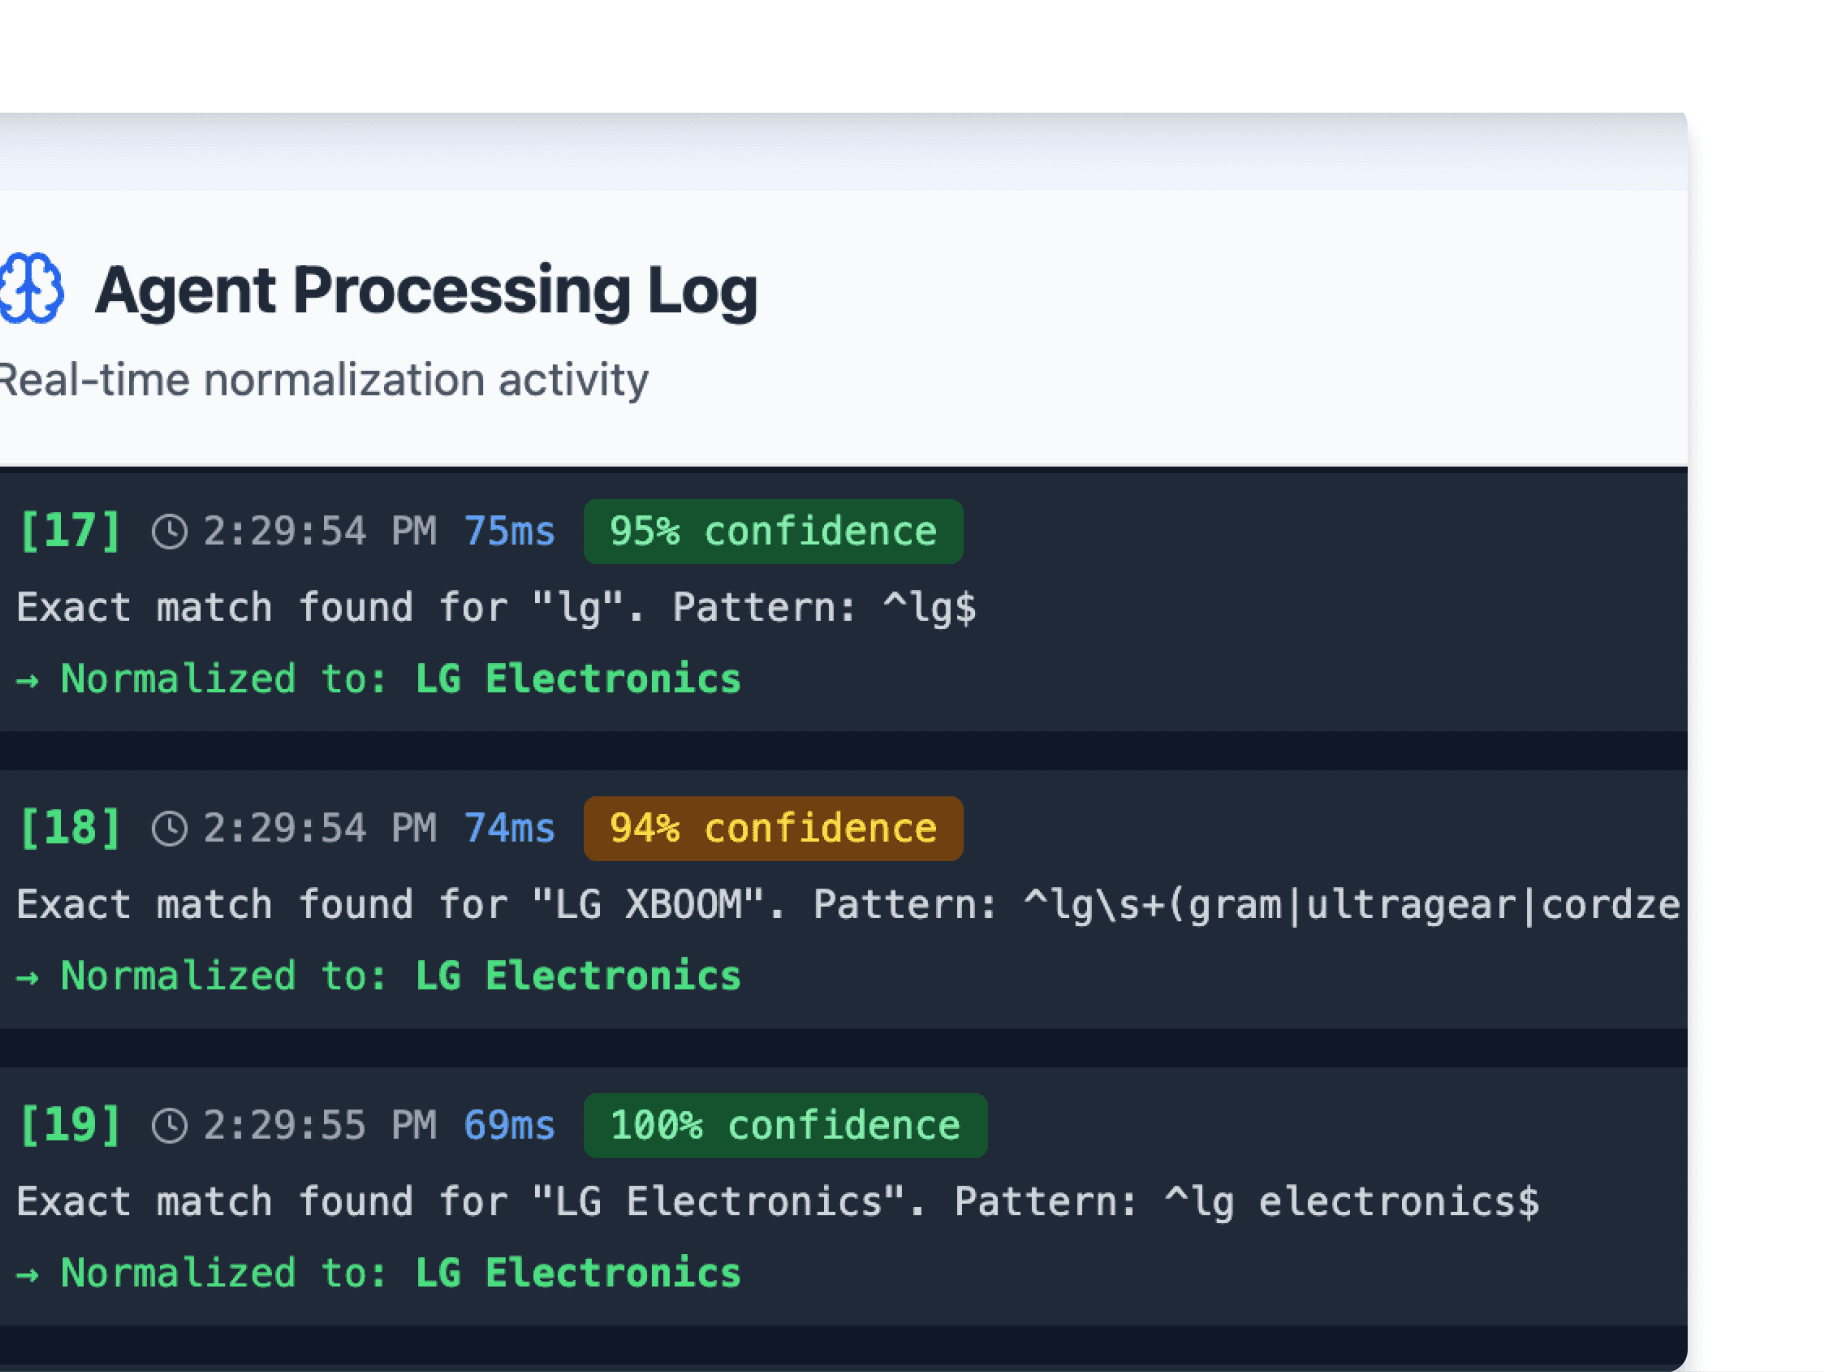The width and height of the screenshot is (1825, 1372).
Task: Click Normalized to LG Electronics in entry 19
Action: point(379,1273)
